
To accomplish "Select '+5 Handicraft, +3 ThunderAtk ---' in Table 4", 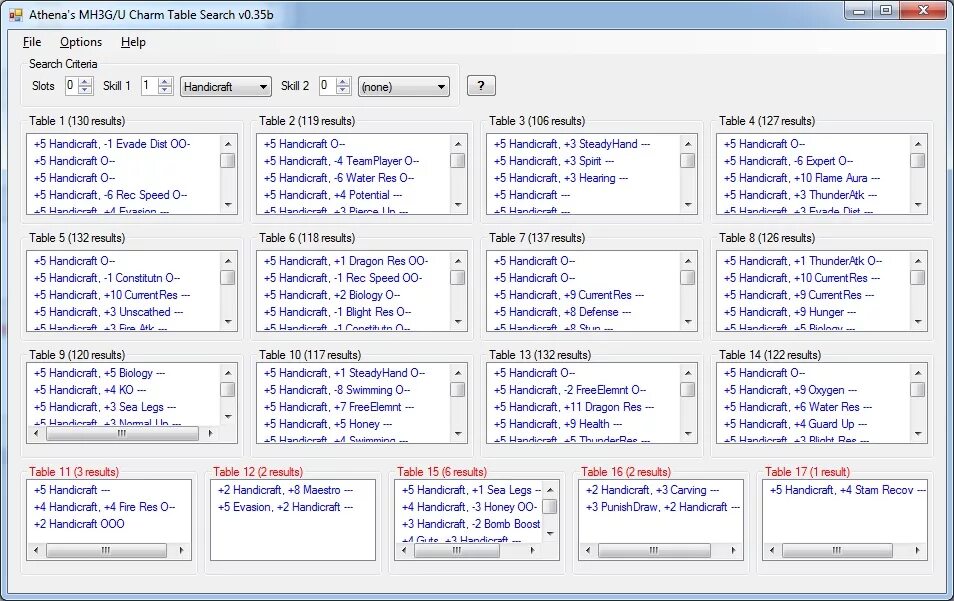I will point(800,195).
